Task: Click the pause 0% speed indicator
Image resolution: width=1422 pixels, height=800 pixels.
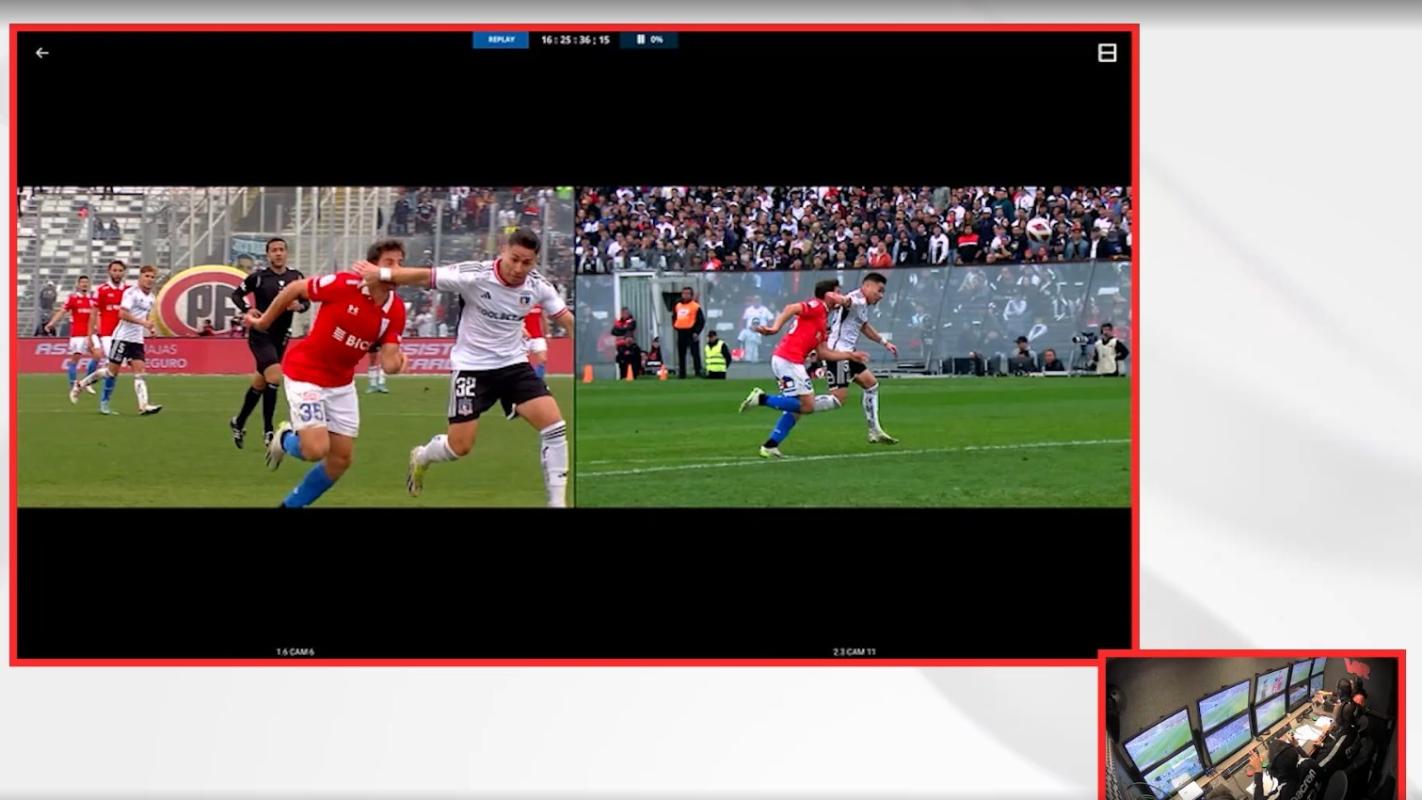Action: coord(649,40)
